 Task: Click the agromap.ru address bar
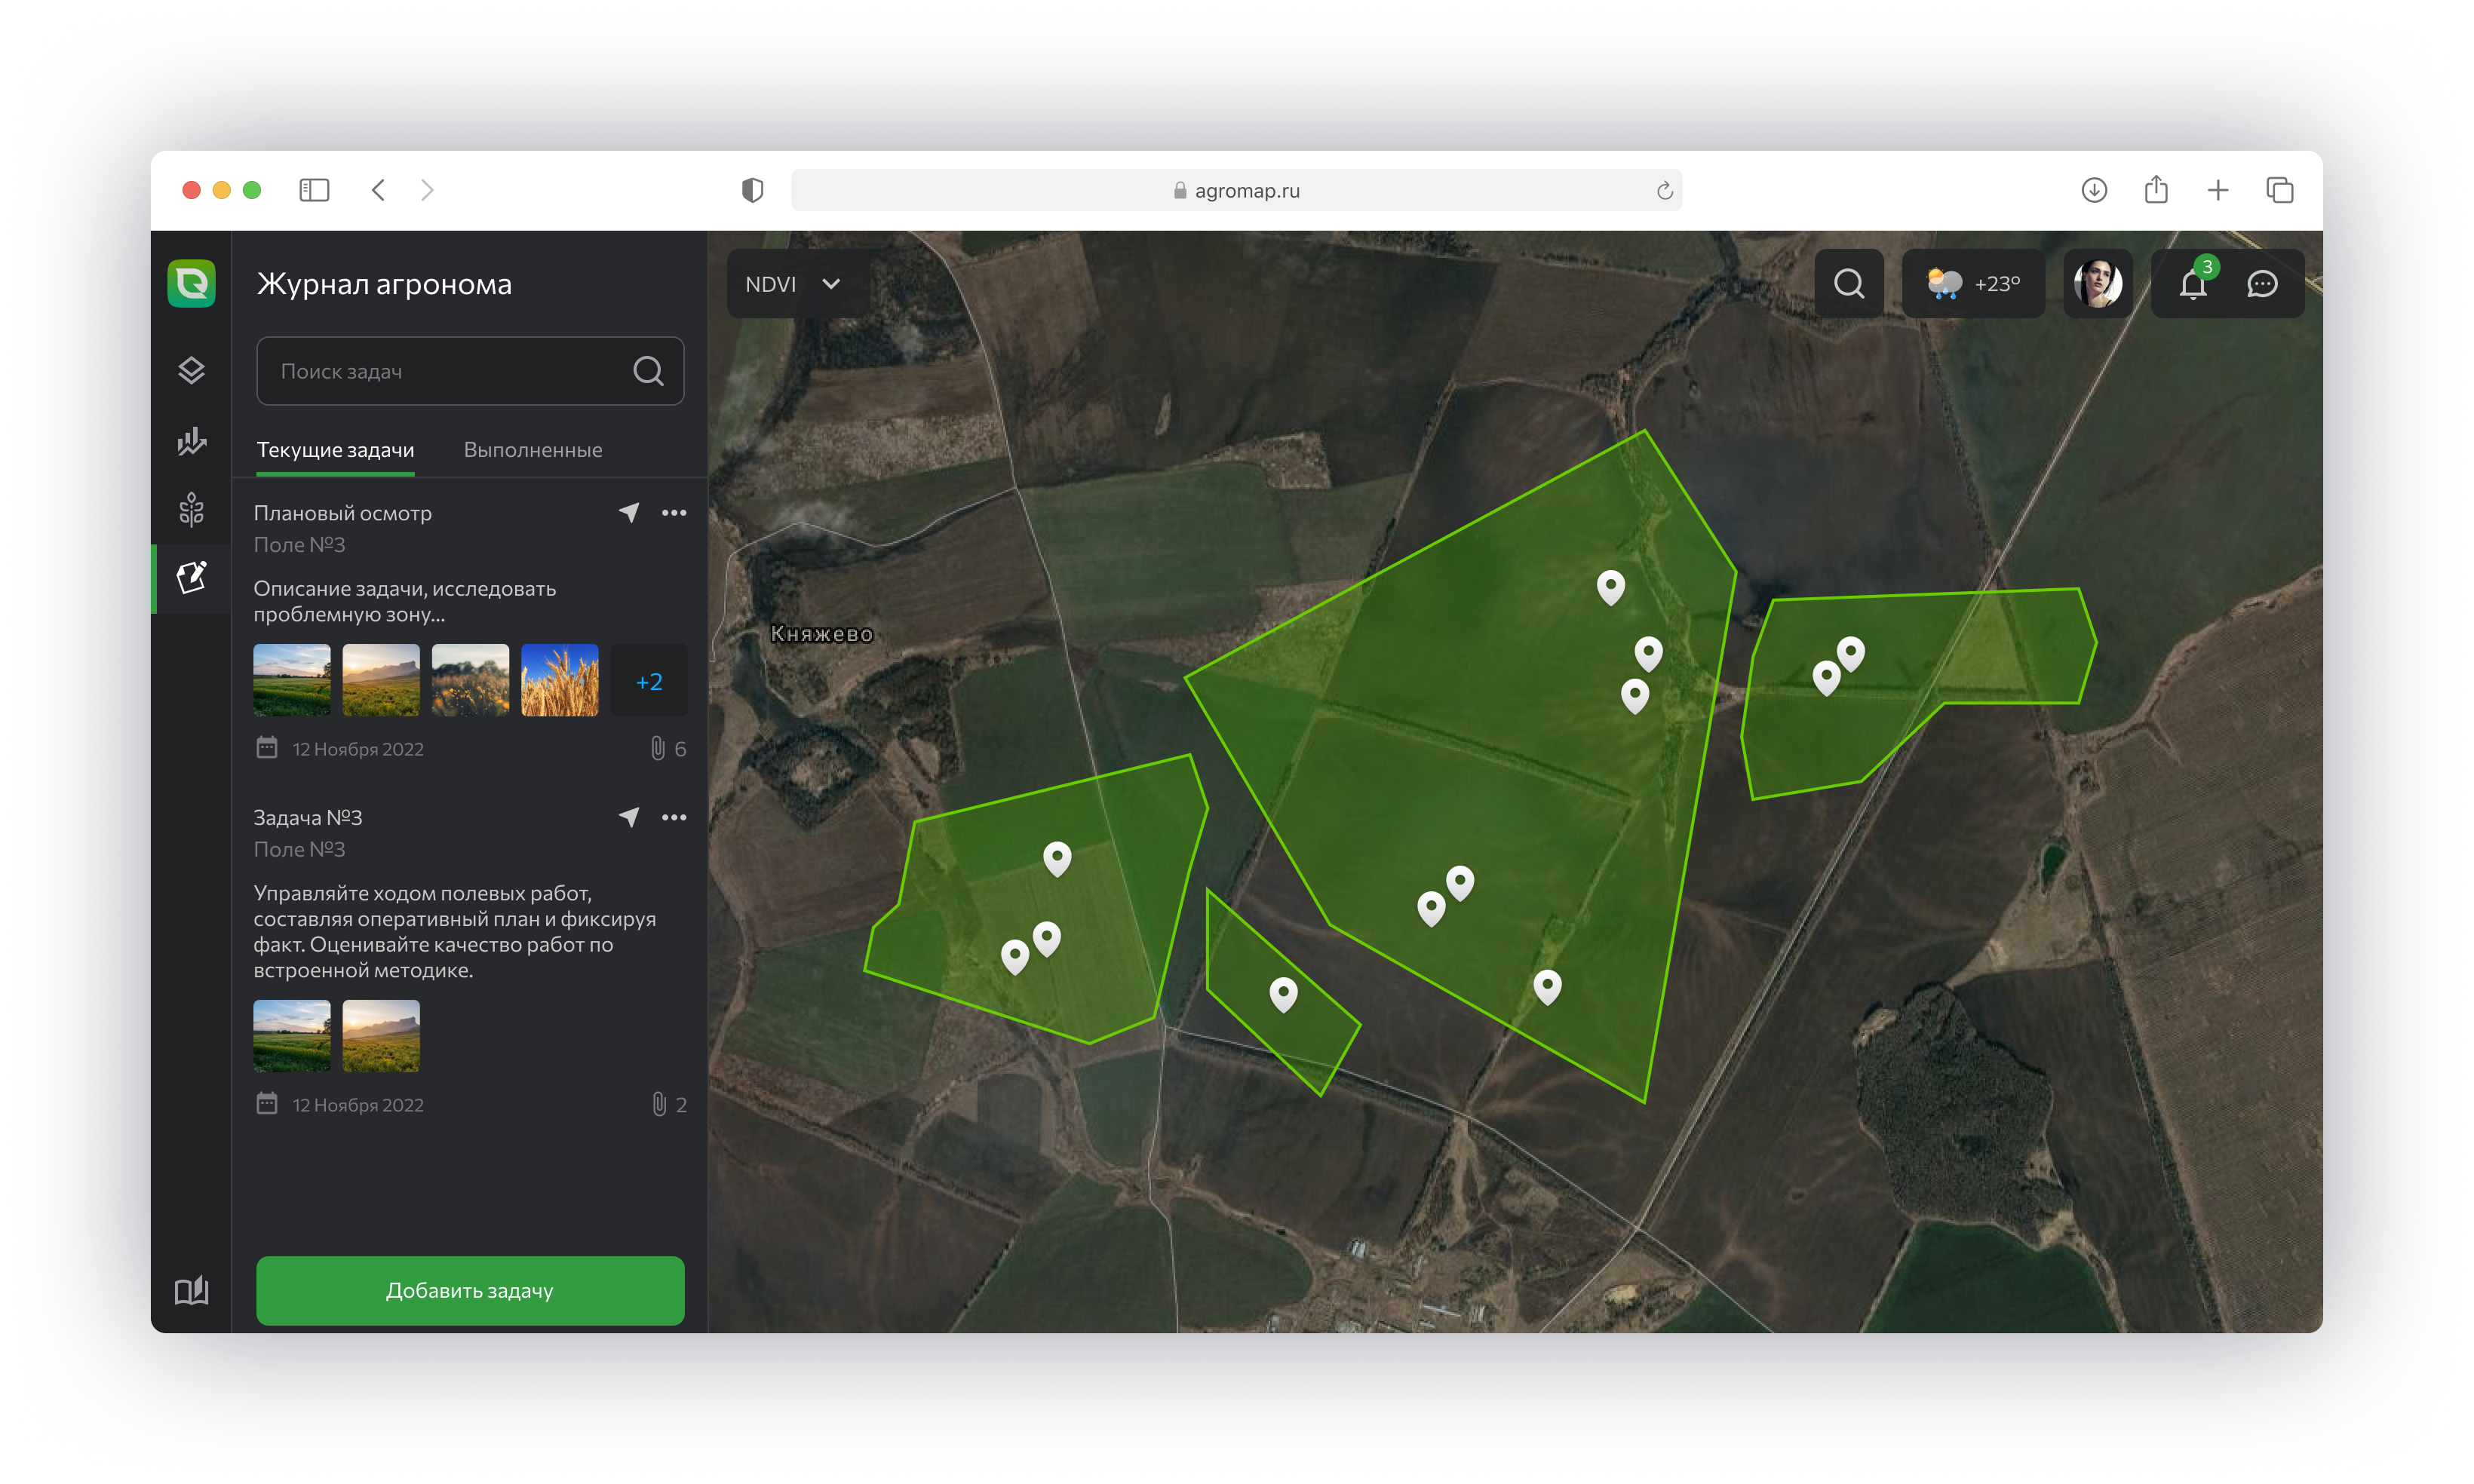pos(1236,190)
